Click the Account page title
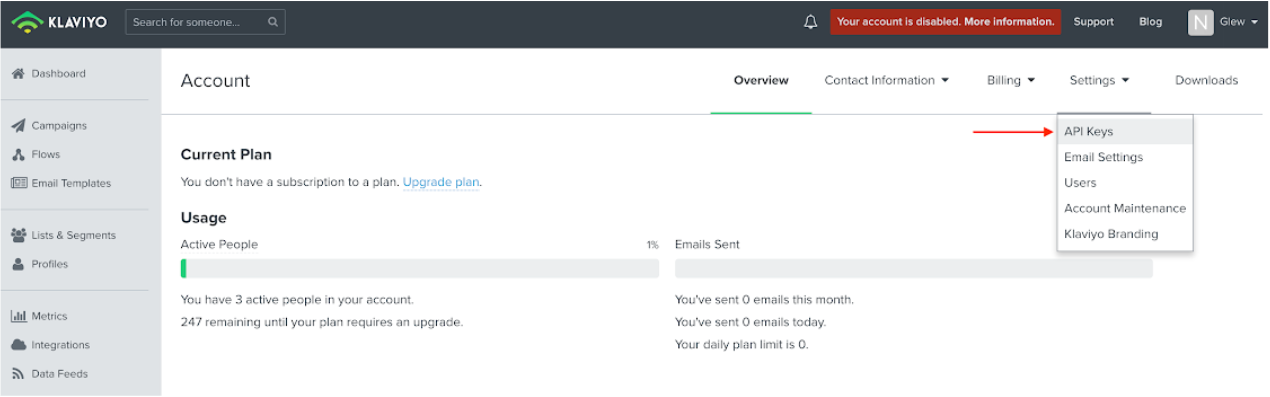1270x397 pixels. (215, 81)
